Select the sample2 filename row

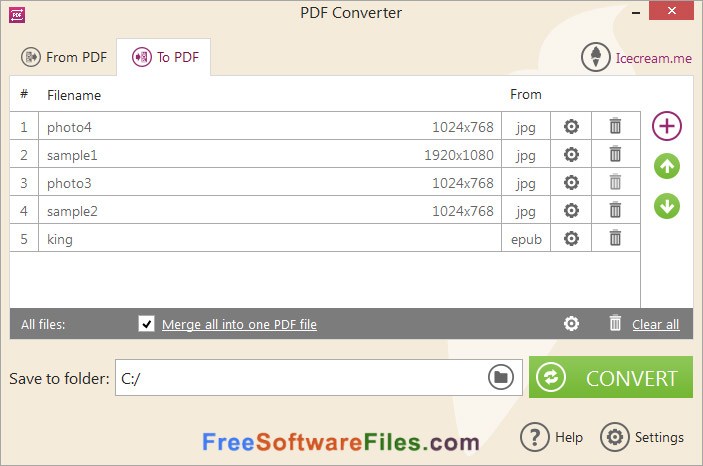point(270,210)
